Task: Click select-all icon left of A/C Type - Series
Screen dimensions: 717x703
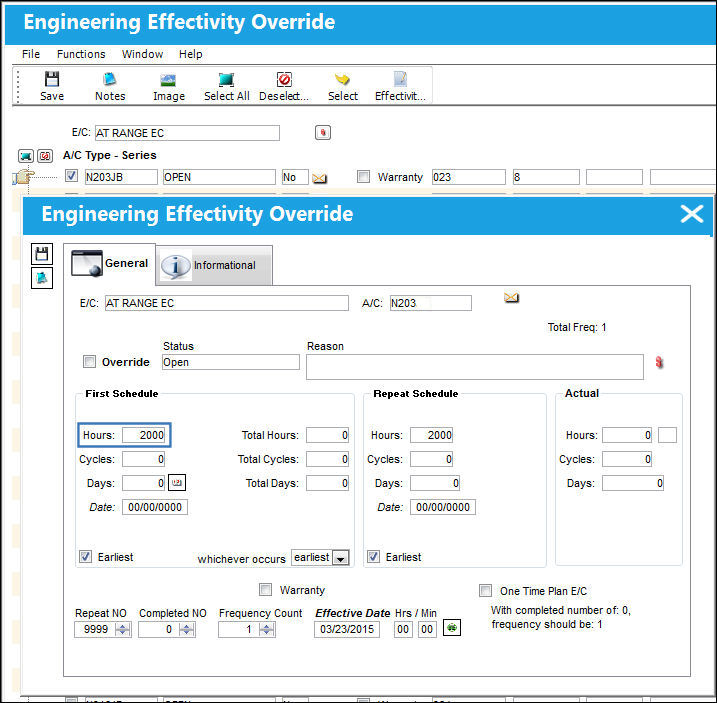Action: [x=26, y=156]
